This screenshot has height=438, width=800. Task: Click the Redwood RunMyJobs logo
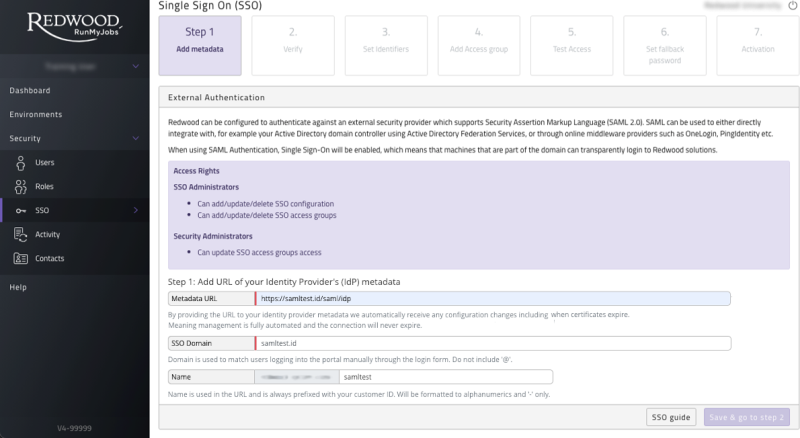pos(74,27)
